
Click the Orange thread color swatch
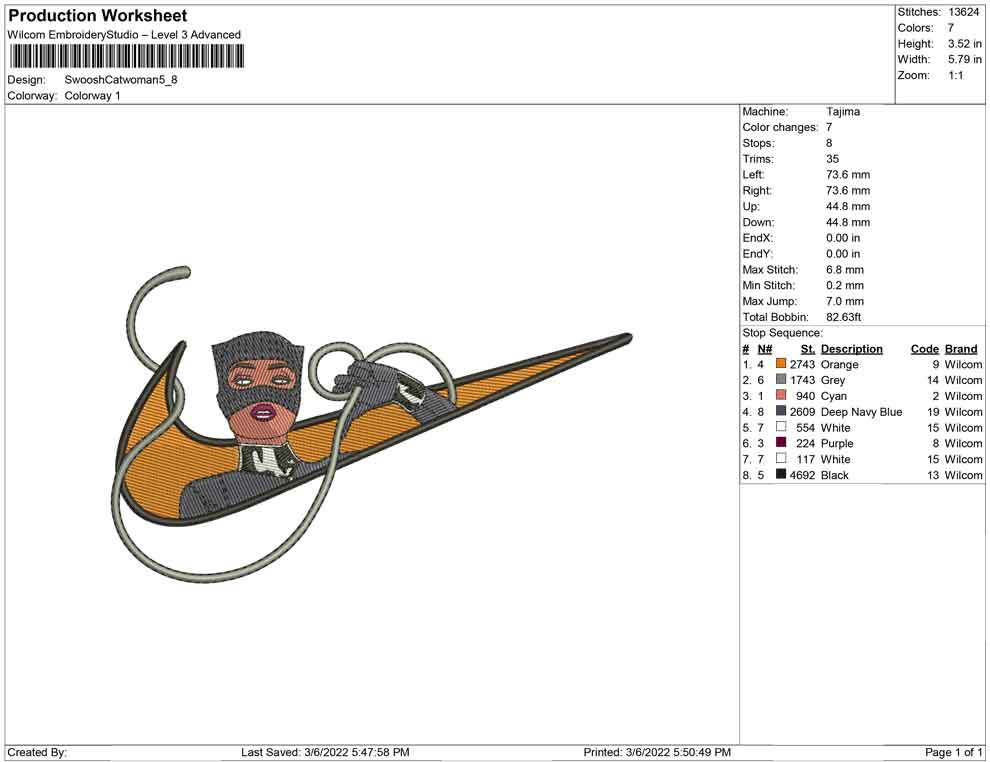point(781,364)
